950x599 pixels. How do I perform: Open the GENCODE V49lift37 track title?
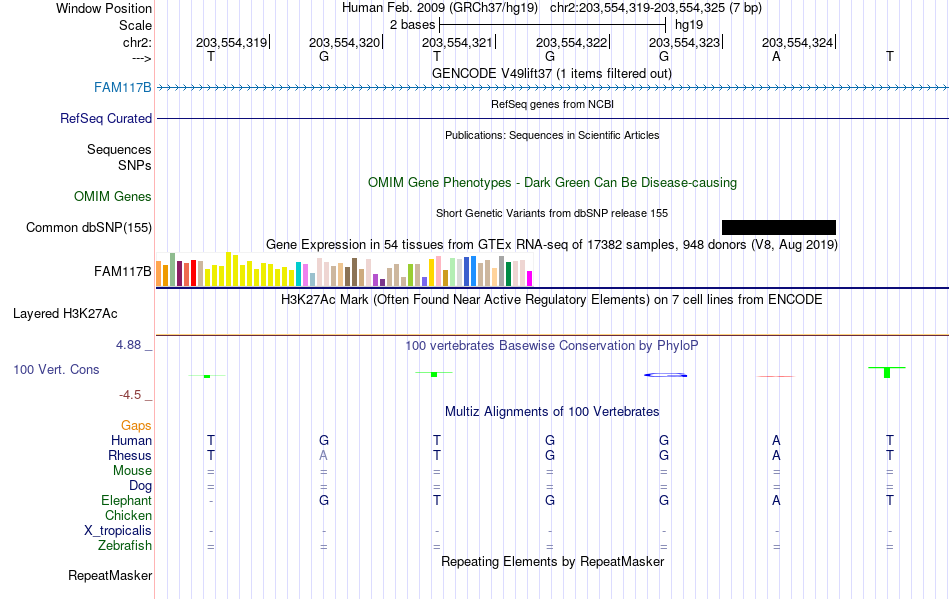[552, 74]
